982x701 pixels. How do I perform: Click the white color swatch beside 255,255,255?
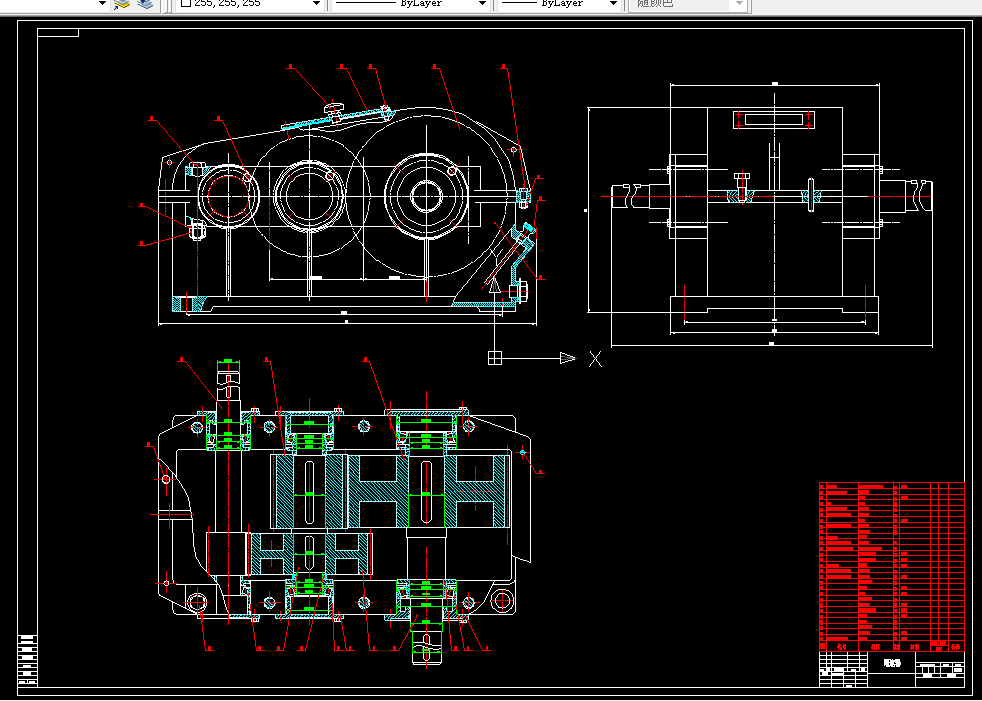pos(185,3)
